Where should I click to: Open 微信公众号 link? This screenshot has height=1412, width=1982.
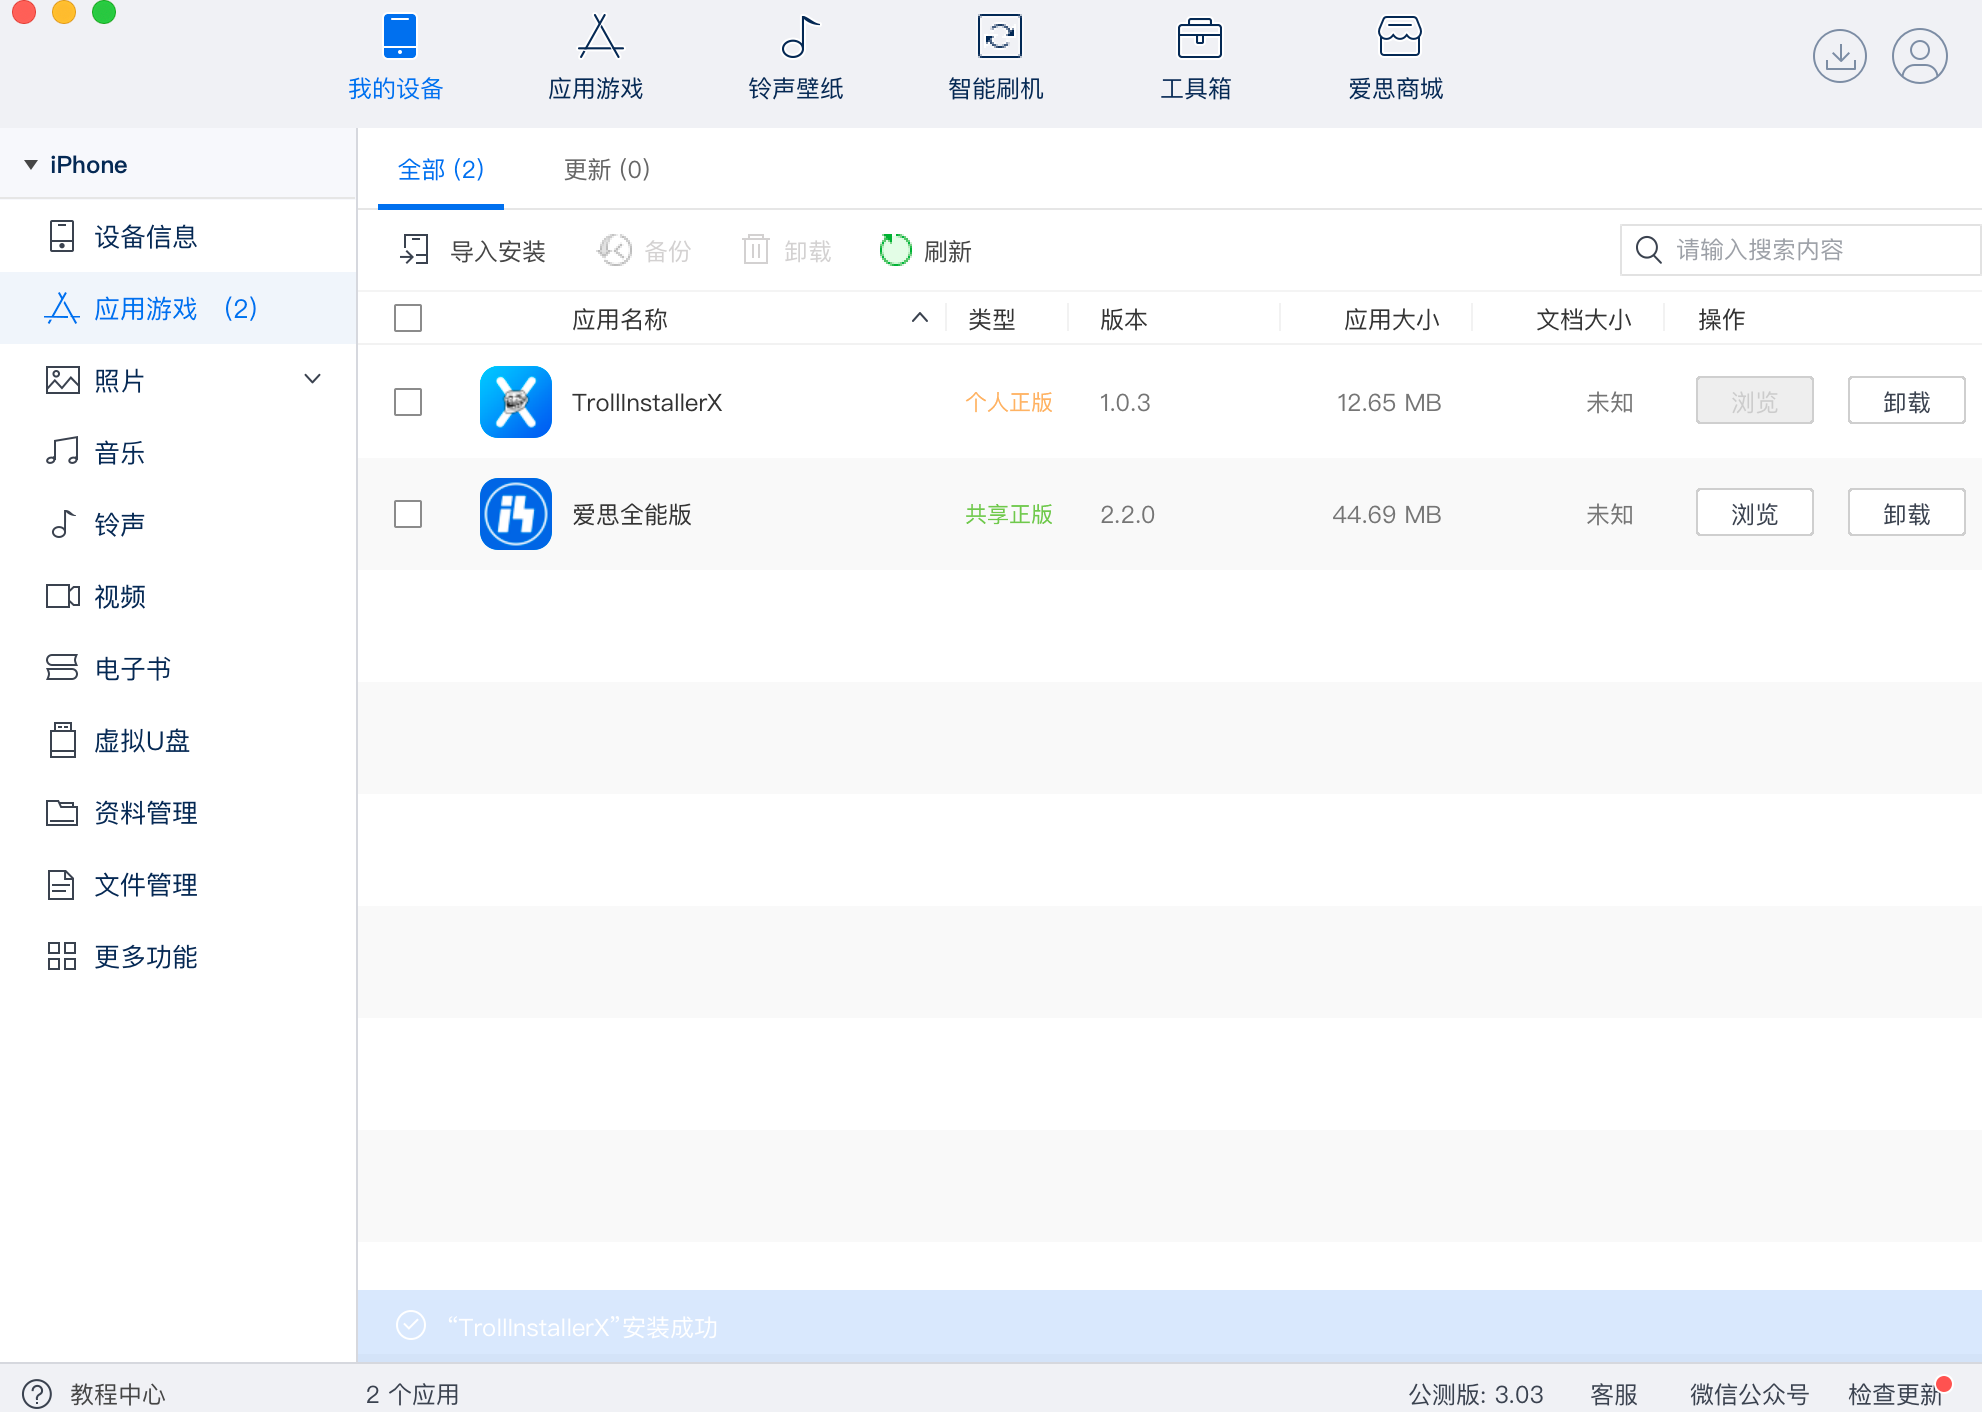point(1750,1394)
